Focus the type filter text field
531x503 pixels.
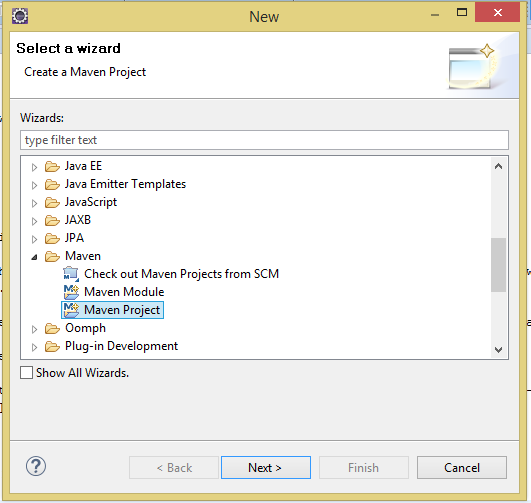[x=264, y=140]
